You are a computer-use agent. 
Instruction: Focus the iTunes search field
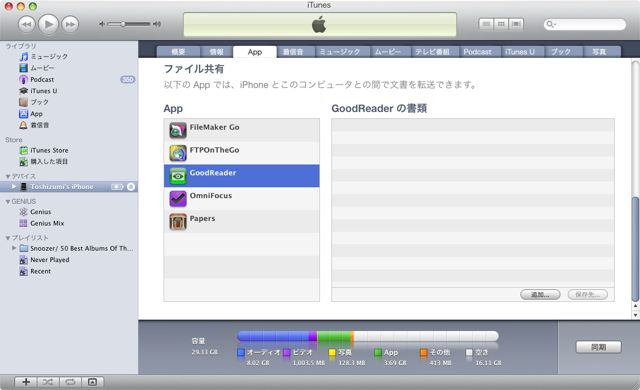pyautogui.click(x=585, y=24)
